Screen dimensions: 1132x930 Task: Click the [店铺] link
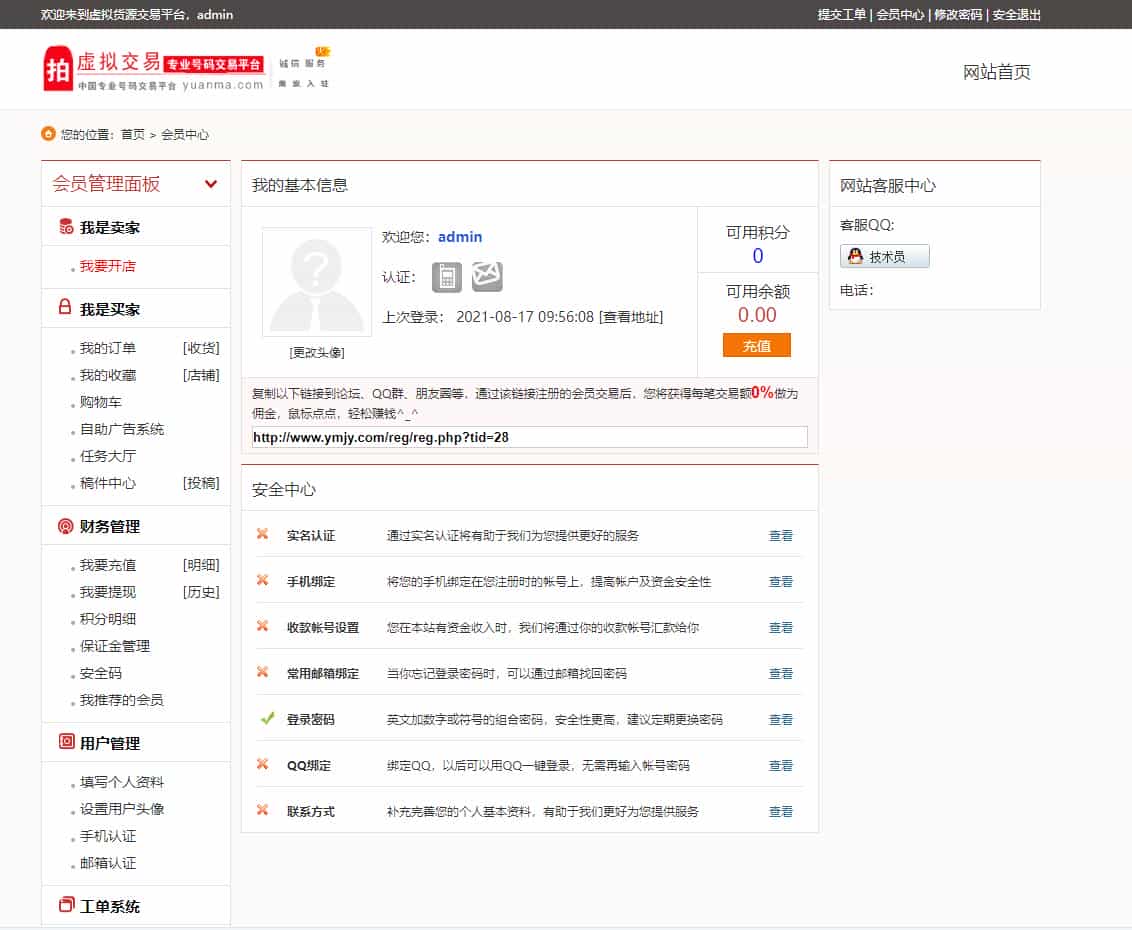coord(201,375)
